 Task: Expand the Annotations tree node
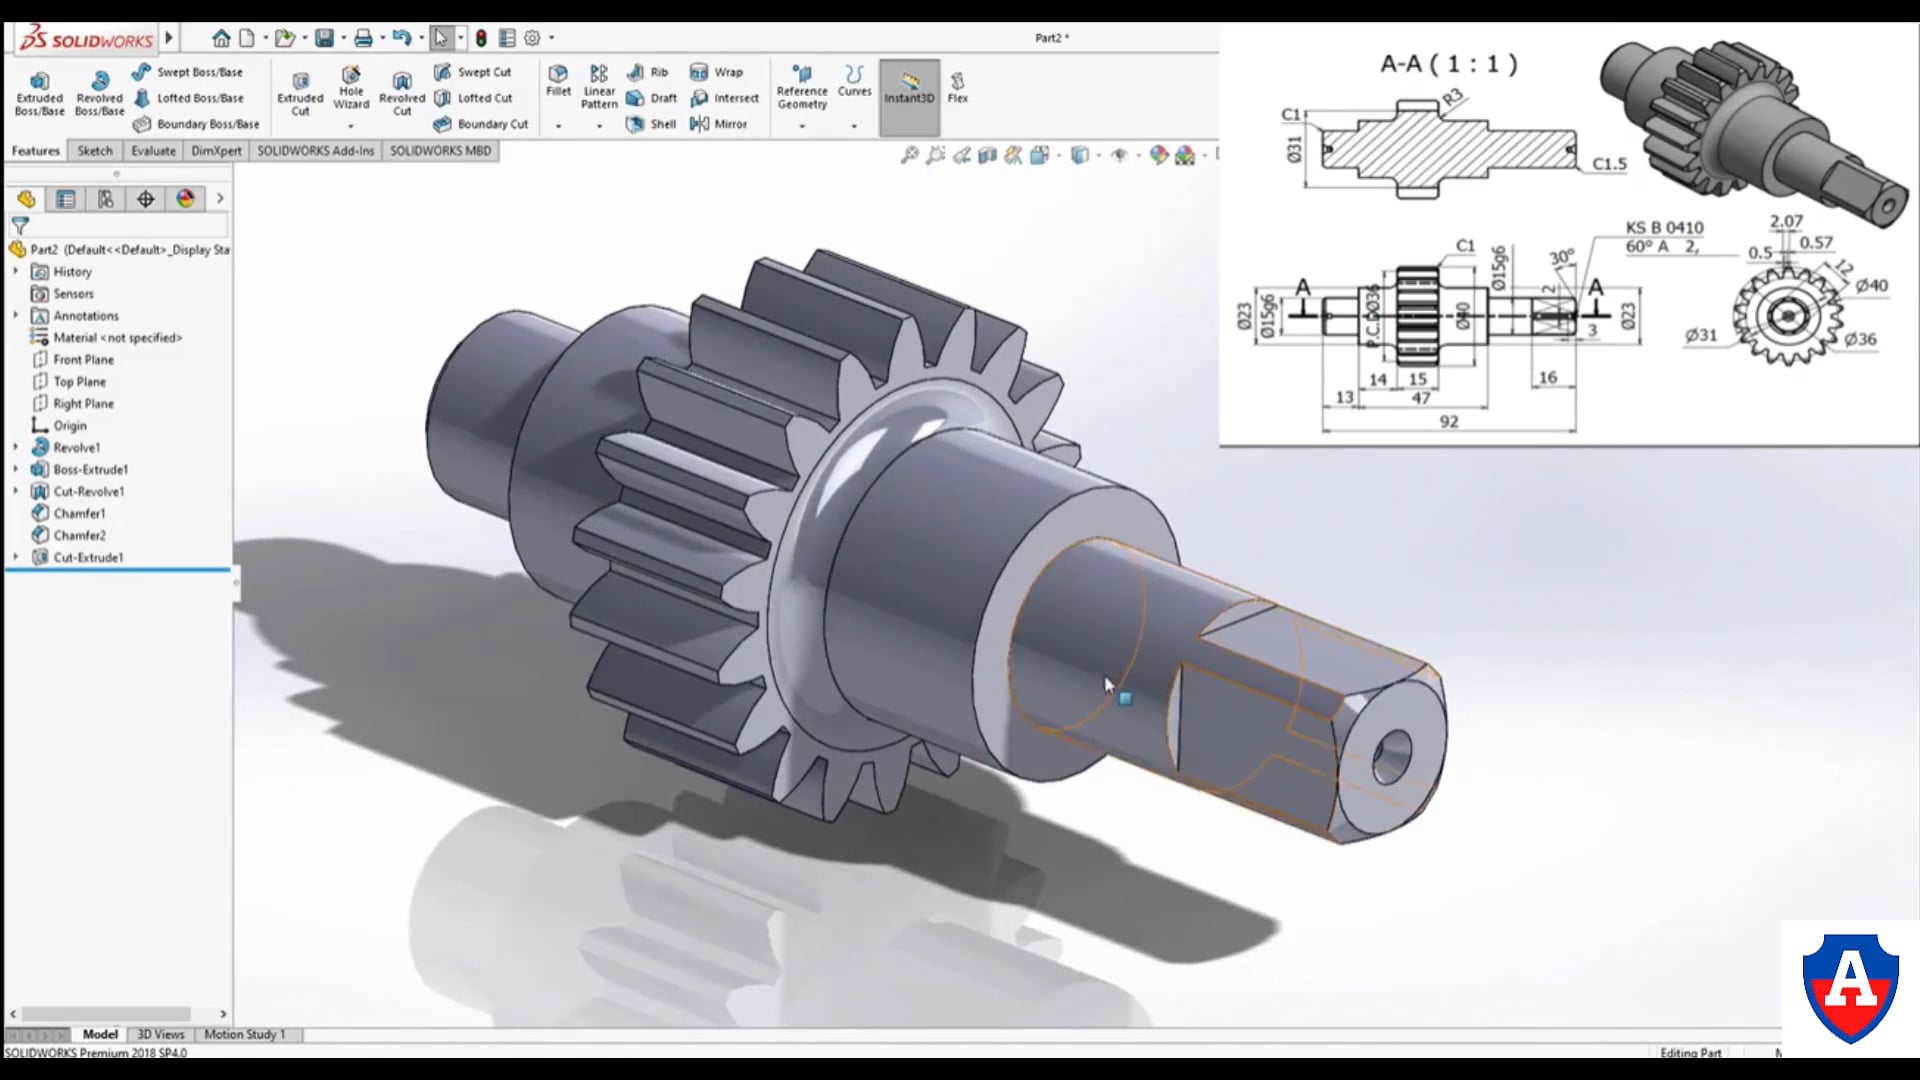click(15, 315)
